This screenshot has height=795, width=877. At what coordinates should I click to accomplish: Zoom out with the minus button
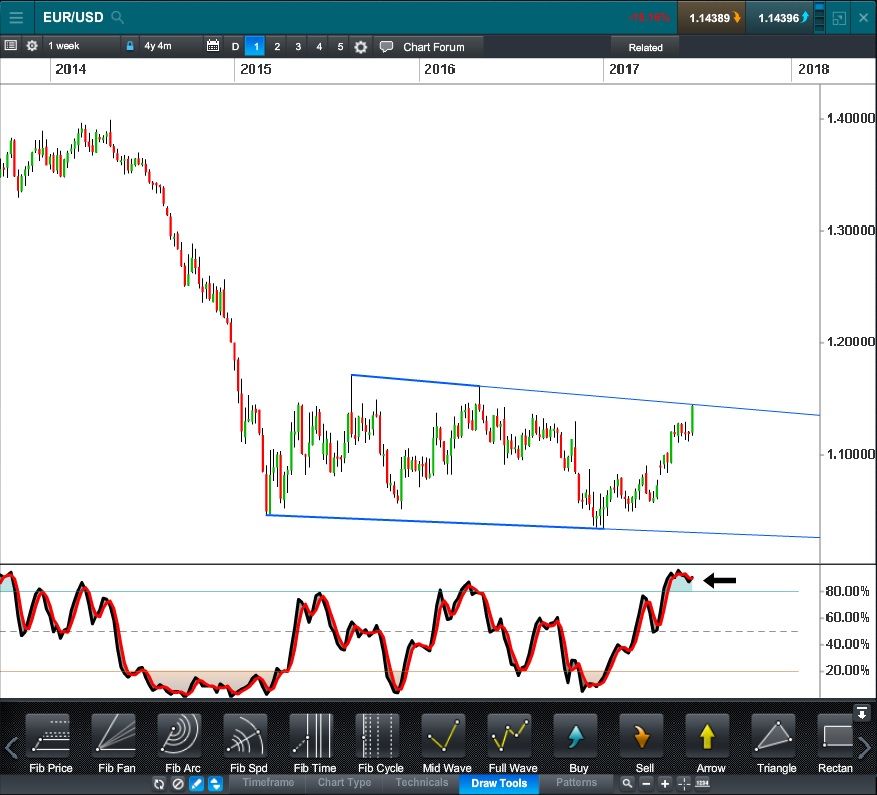coord(646,784)
